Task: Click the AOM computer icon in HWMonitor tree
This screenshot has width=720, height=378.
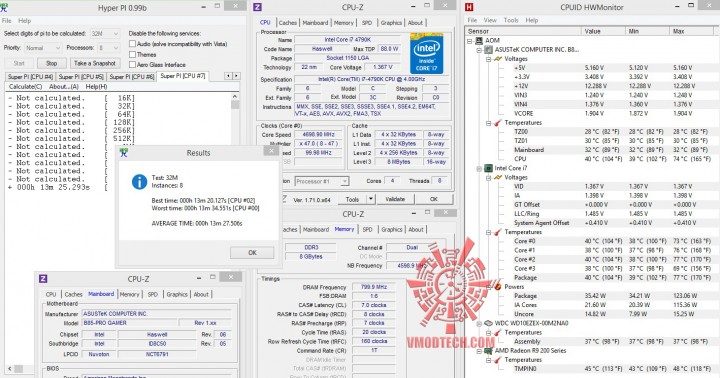Action: [x=479, y=40]
